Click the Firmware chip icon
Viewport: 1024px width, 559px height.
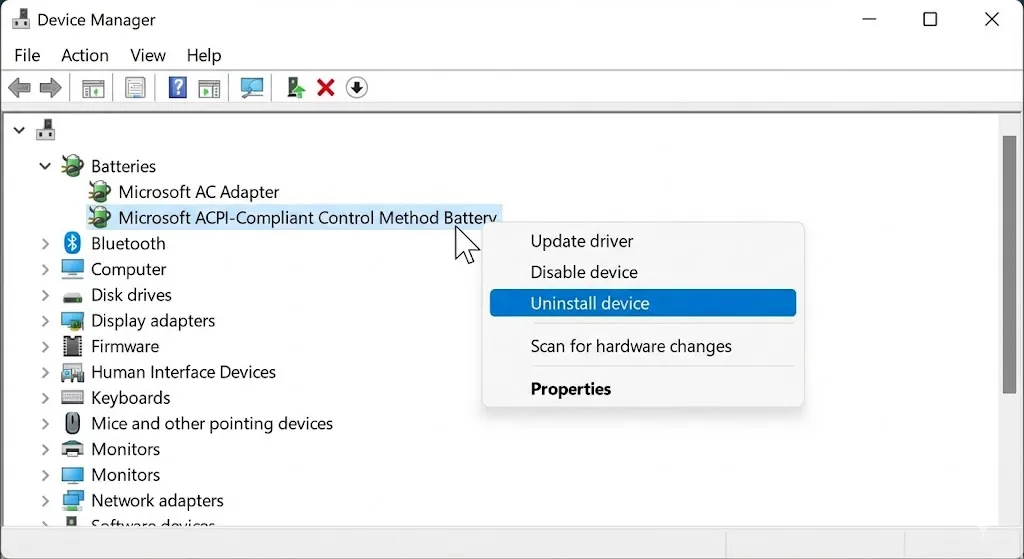(72, 346)
